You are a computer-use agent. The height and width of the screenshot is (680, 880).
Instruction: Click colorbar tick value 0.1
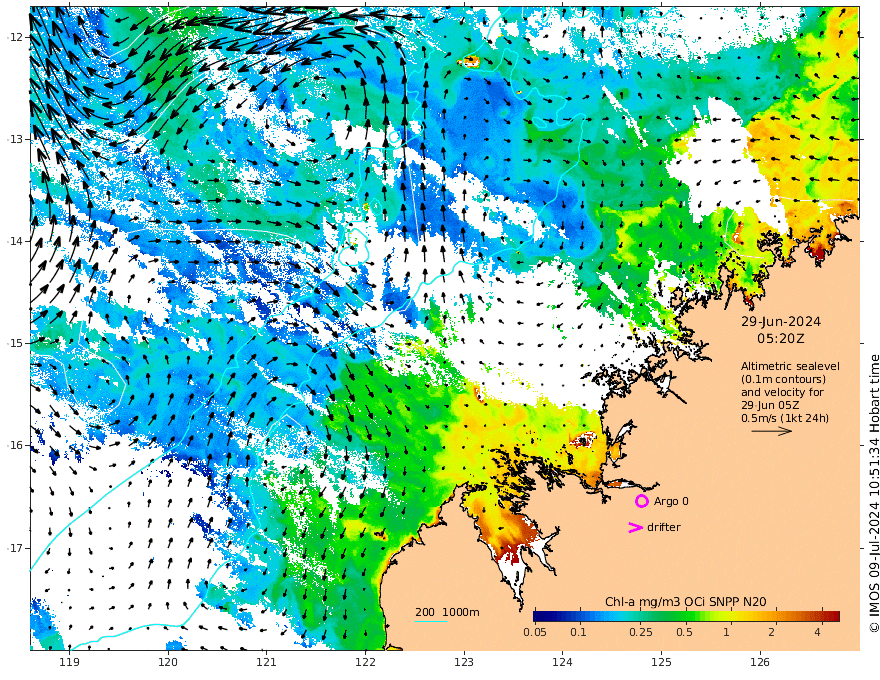click(x=578, y=632)
